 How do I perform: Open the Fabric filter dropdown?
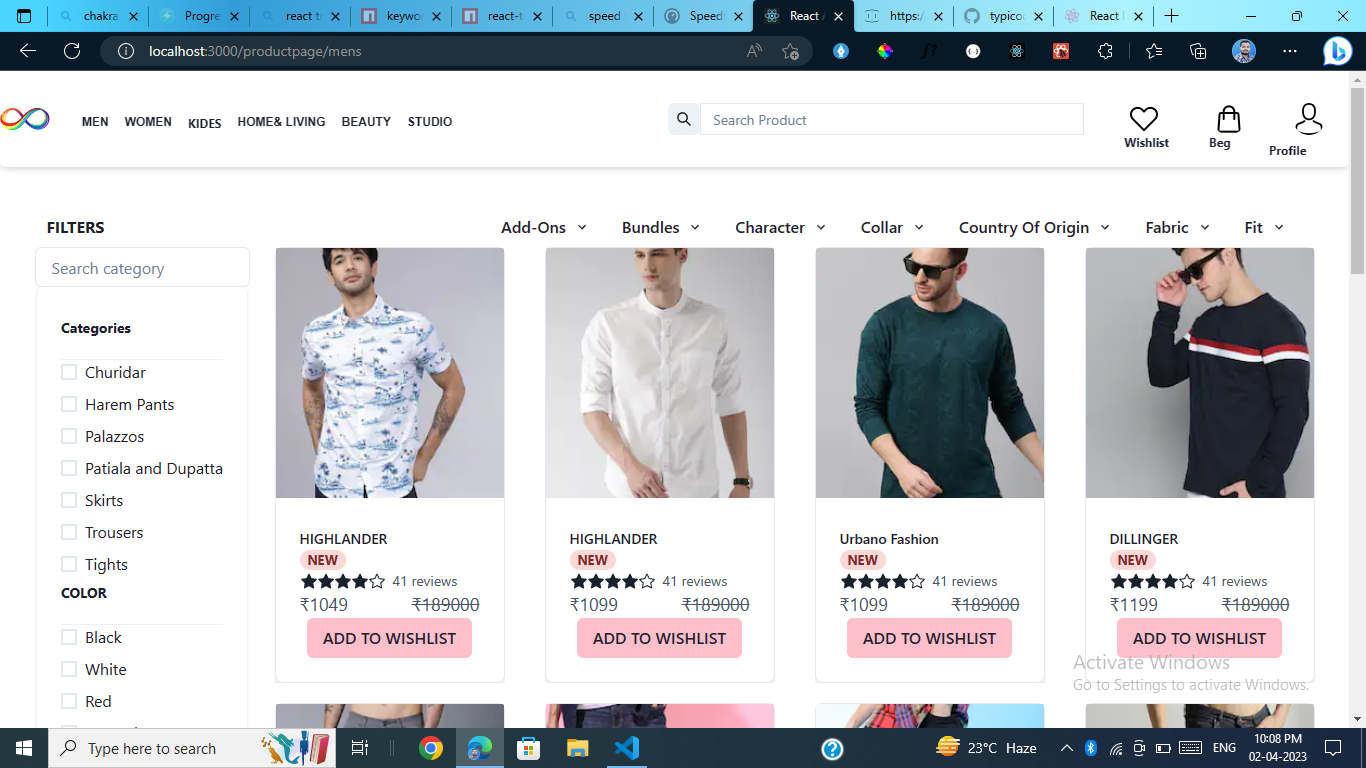coord(1178,227)
